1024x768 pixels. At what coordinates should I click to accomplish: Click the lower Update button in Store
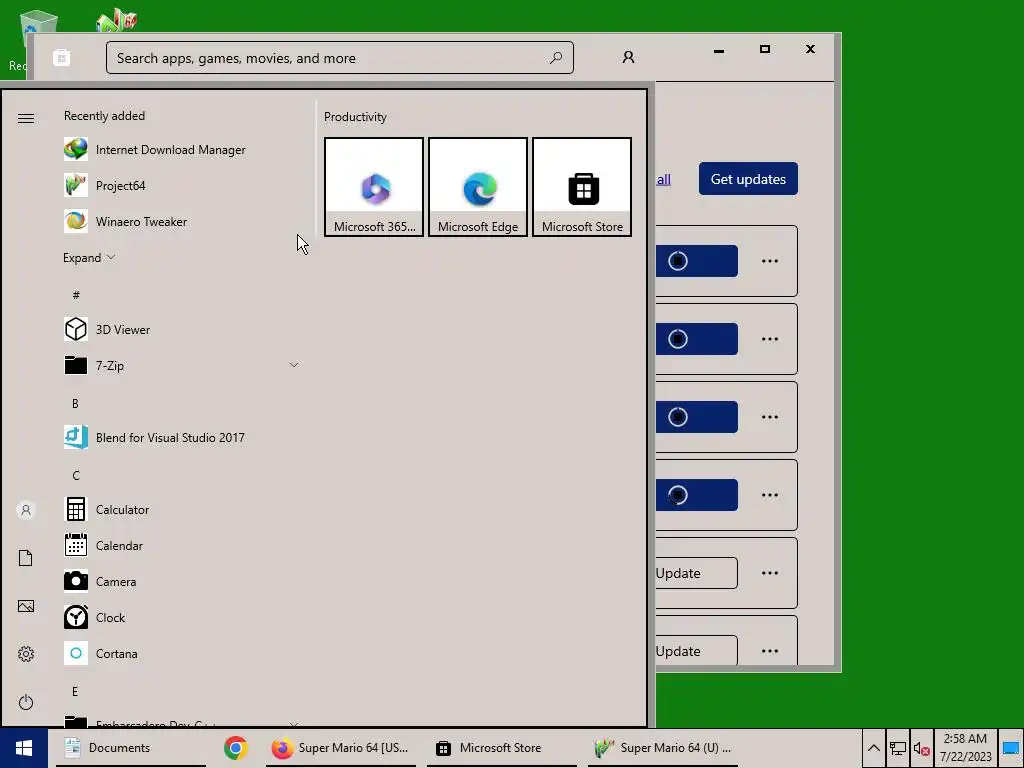(696, 650)
